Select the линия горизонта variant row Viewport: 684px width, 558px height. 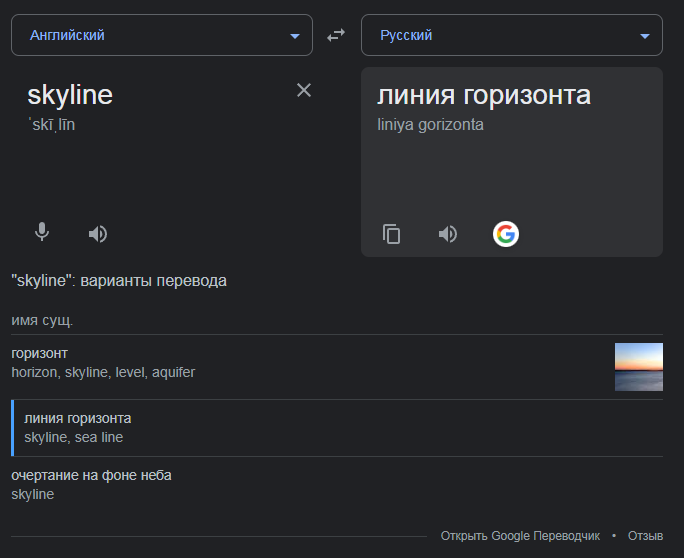pyautogui.click(x=337, y=428)
